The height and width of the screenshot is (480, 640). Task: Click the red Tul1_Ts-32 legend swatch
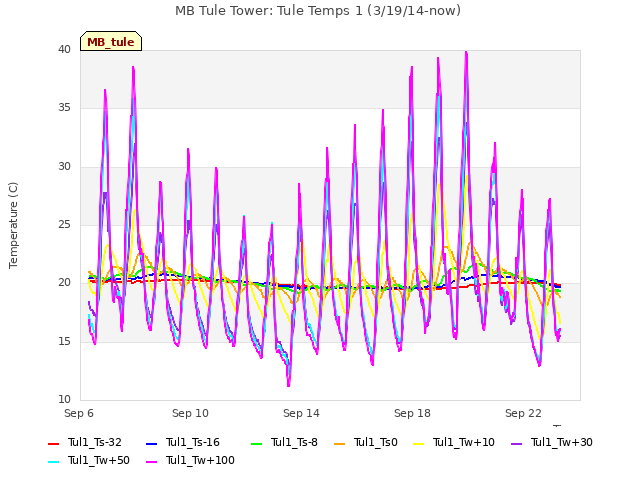click(x=54, y=444)
